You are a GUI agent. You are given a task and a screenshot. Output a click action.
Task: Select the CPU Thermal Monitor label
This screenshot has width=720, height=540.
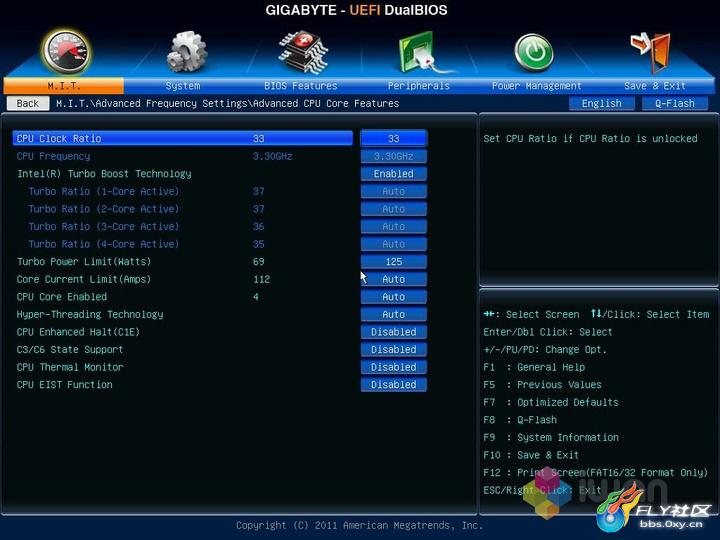[70, 367]
